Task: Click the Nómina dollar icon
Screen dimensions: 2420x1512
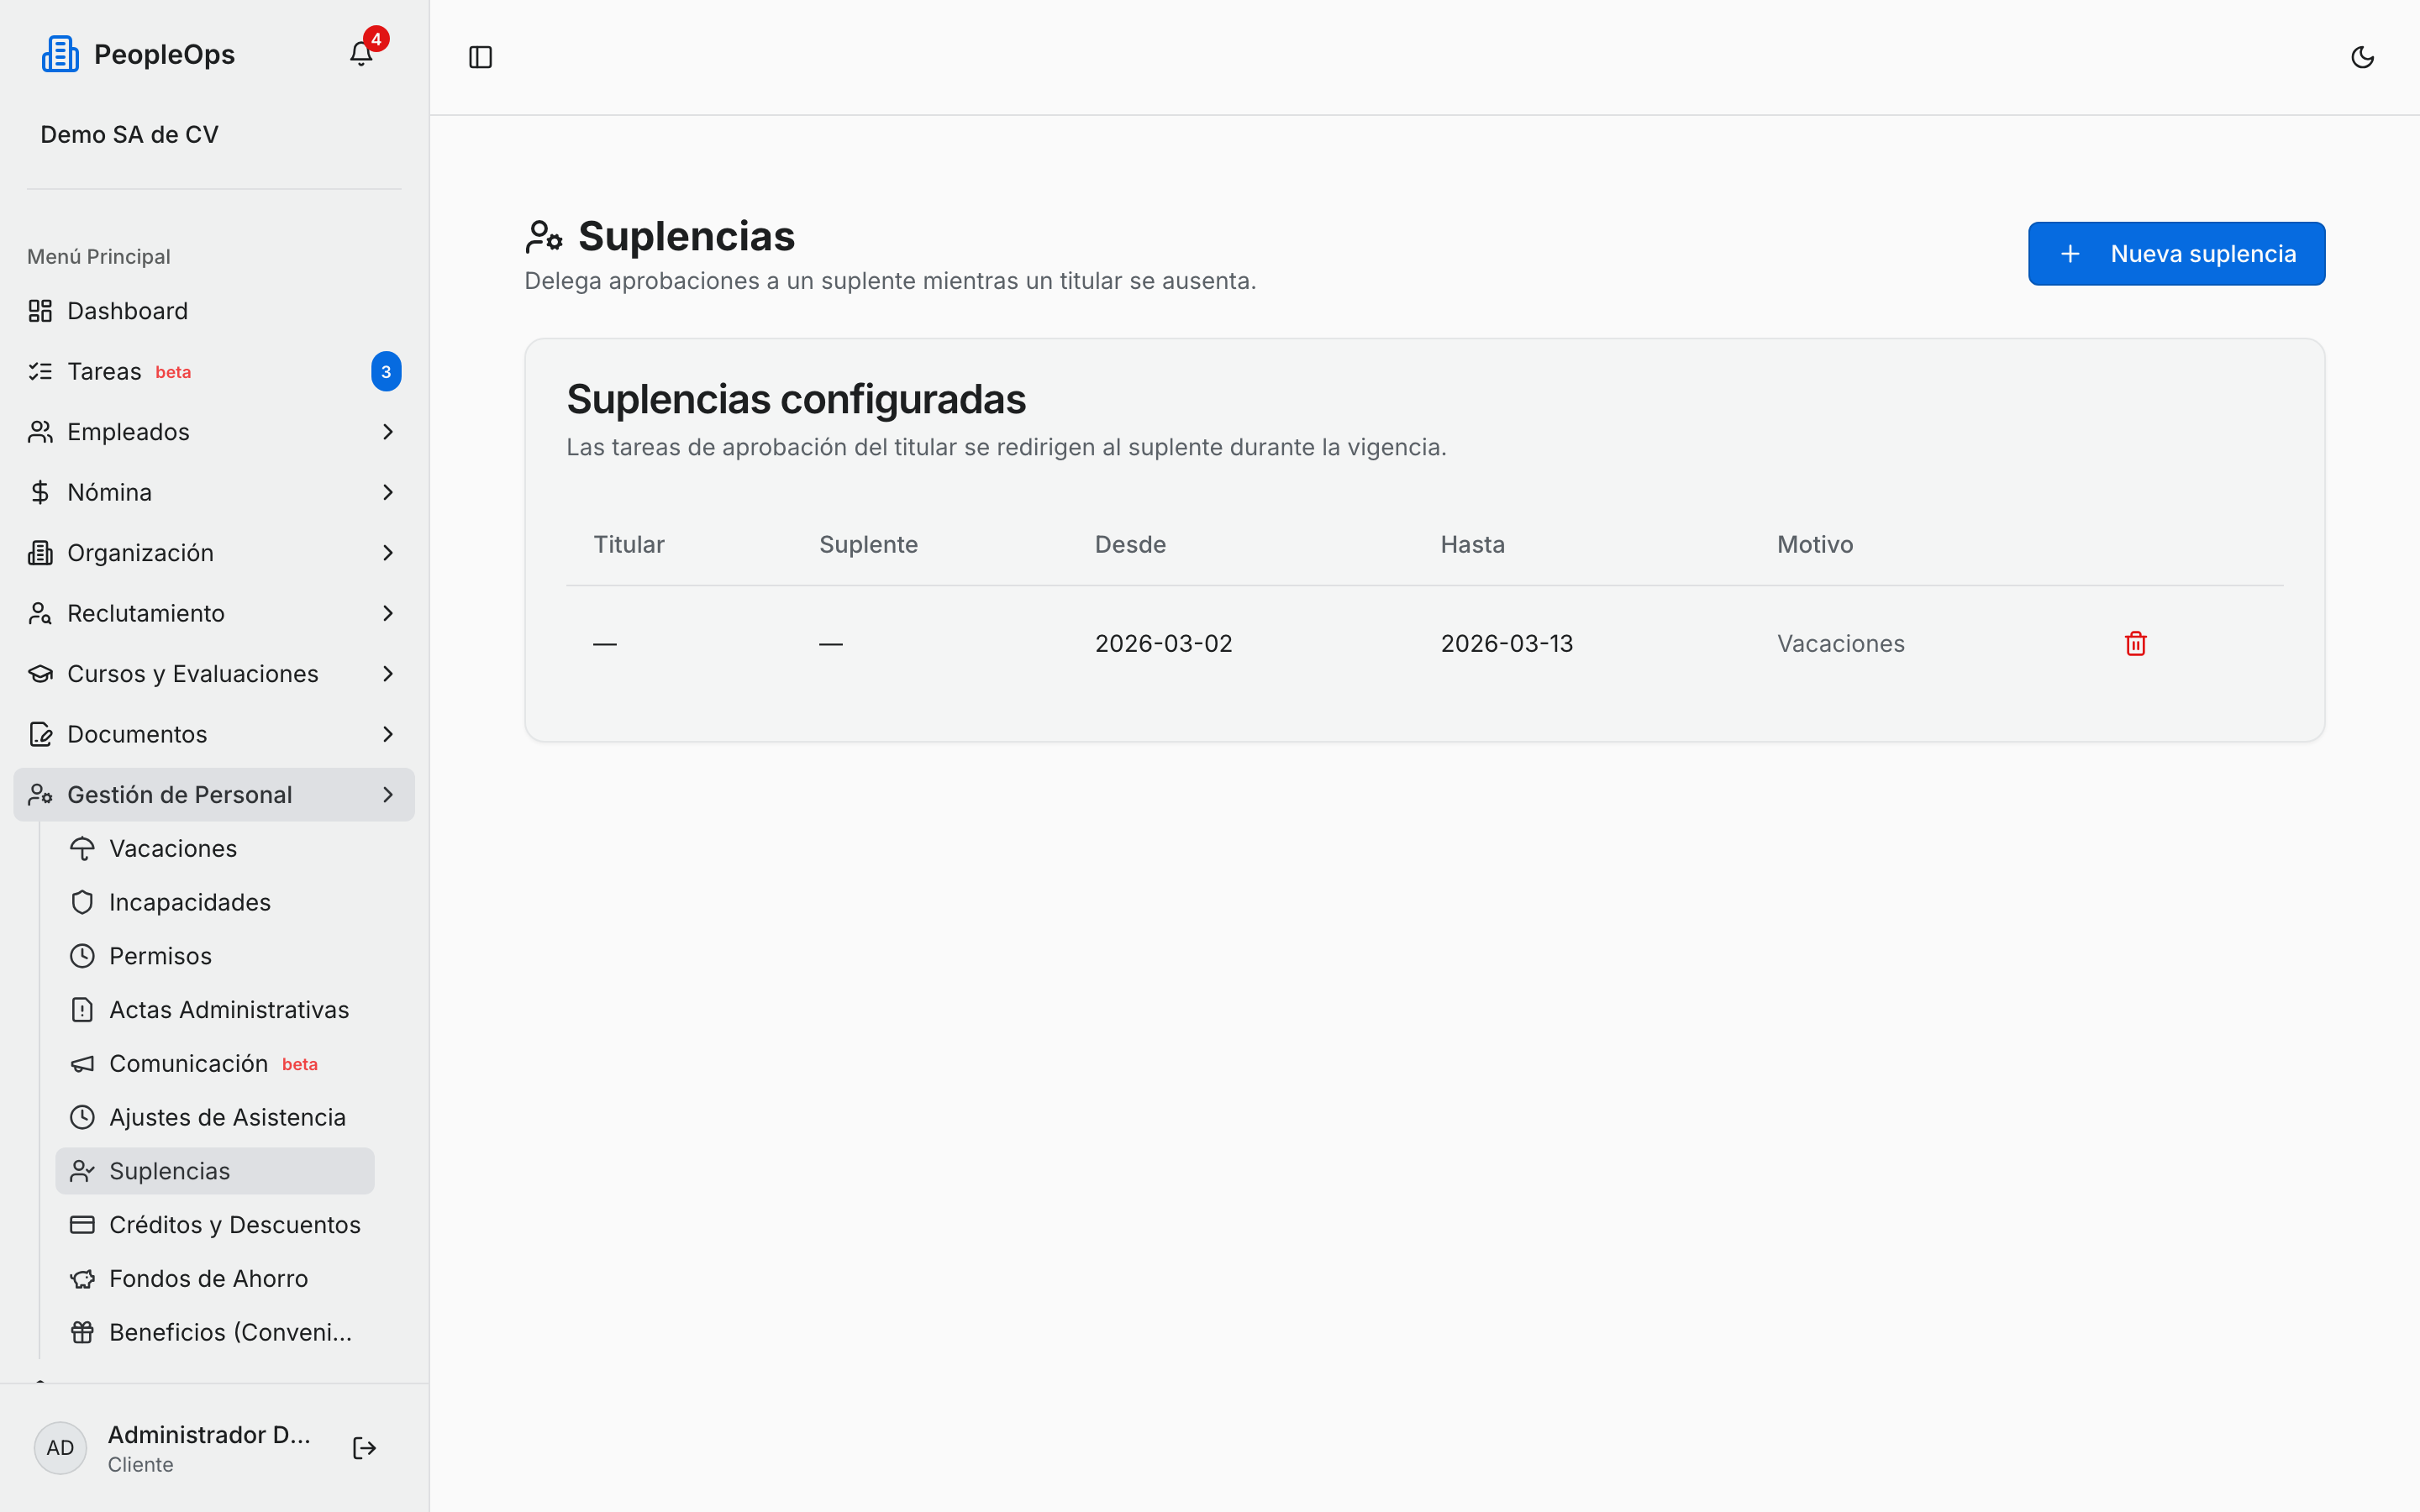Action: point(40,492)
